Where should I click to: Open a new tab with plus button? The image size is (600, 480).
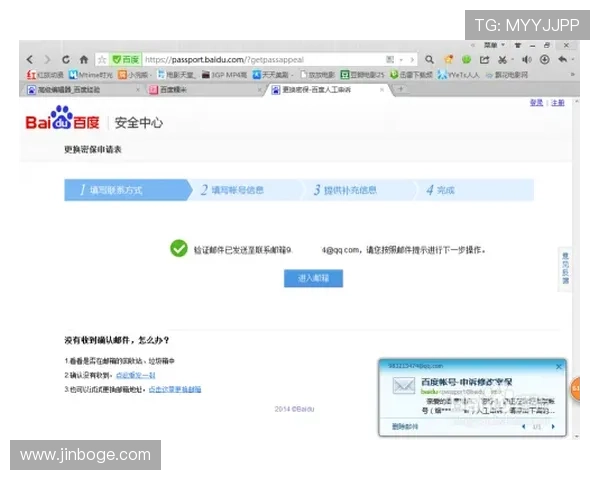pyautogui.click(x=401, y=89)
